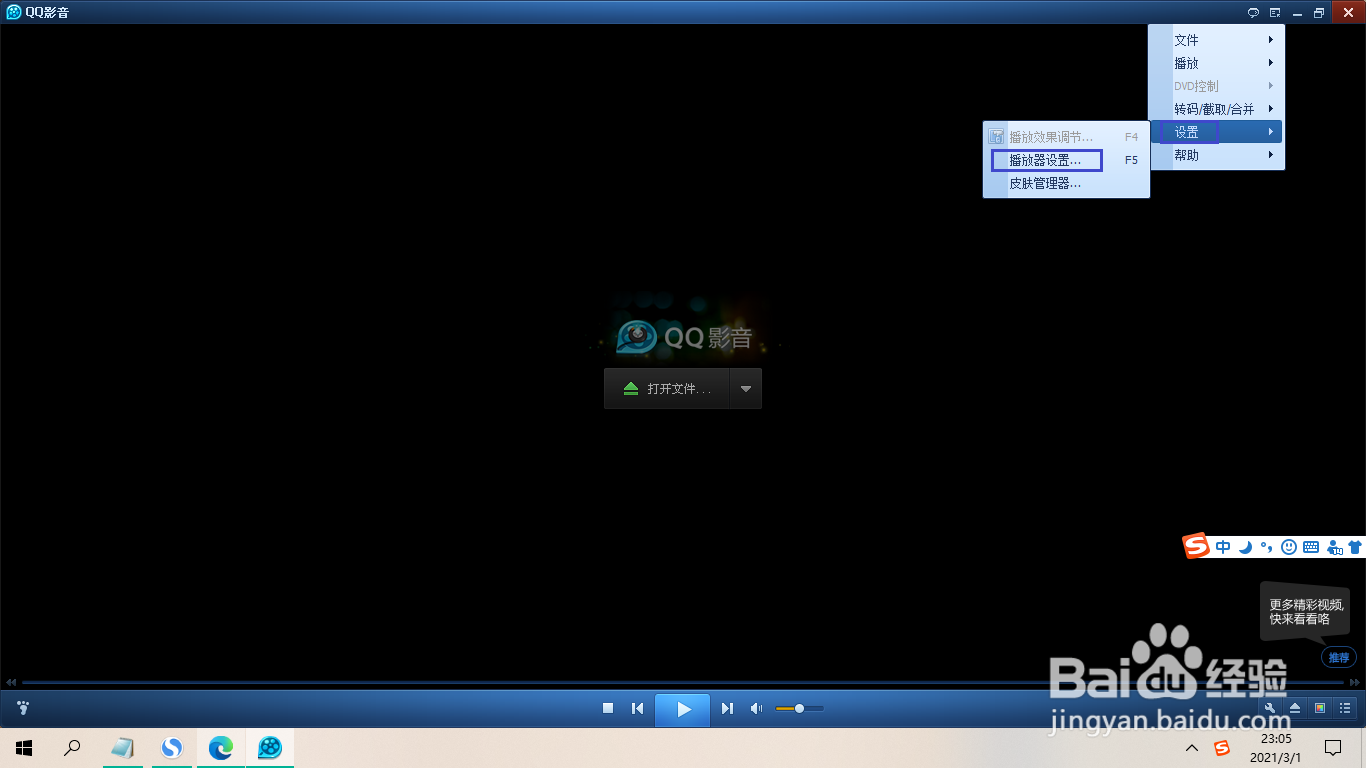
Task: Click Sogou icon in system tray
Action: point(1221,748)
